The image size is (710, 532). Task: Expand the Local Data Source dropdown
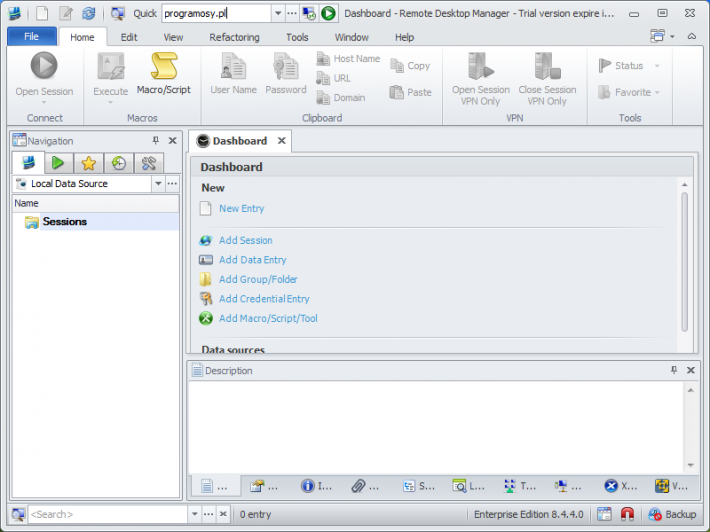[158, 184]
